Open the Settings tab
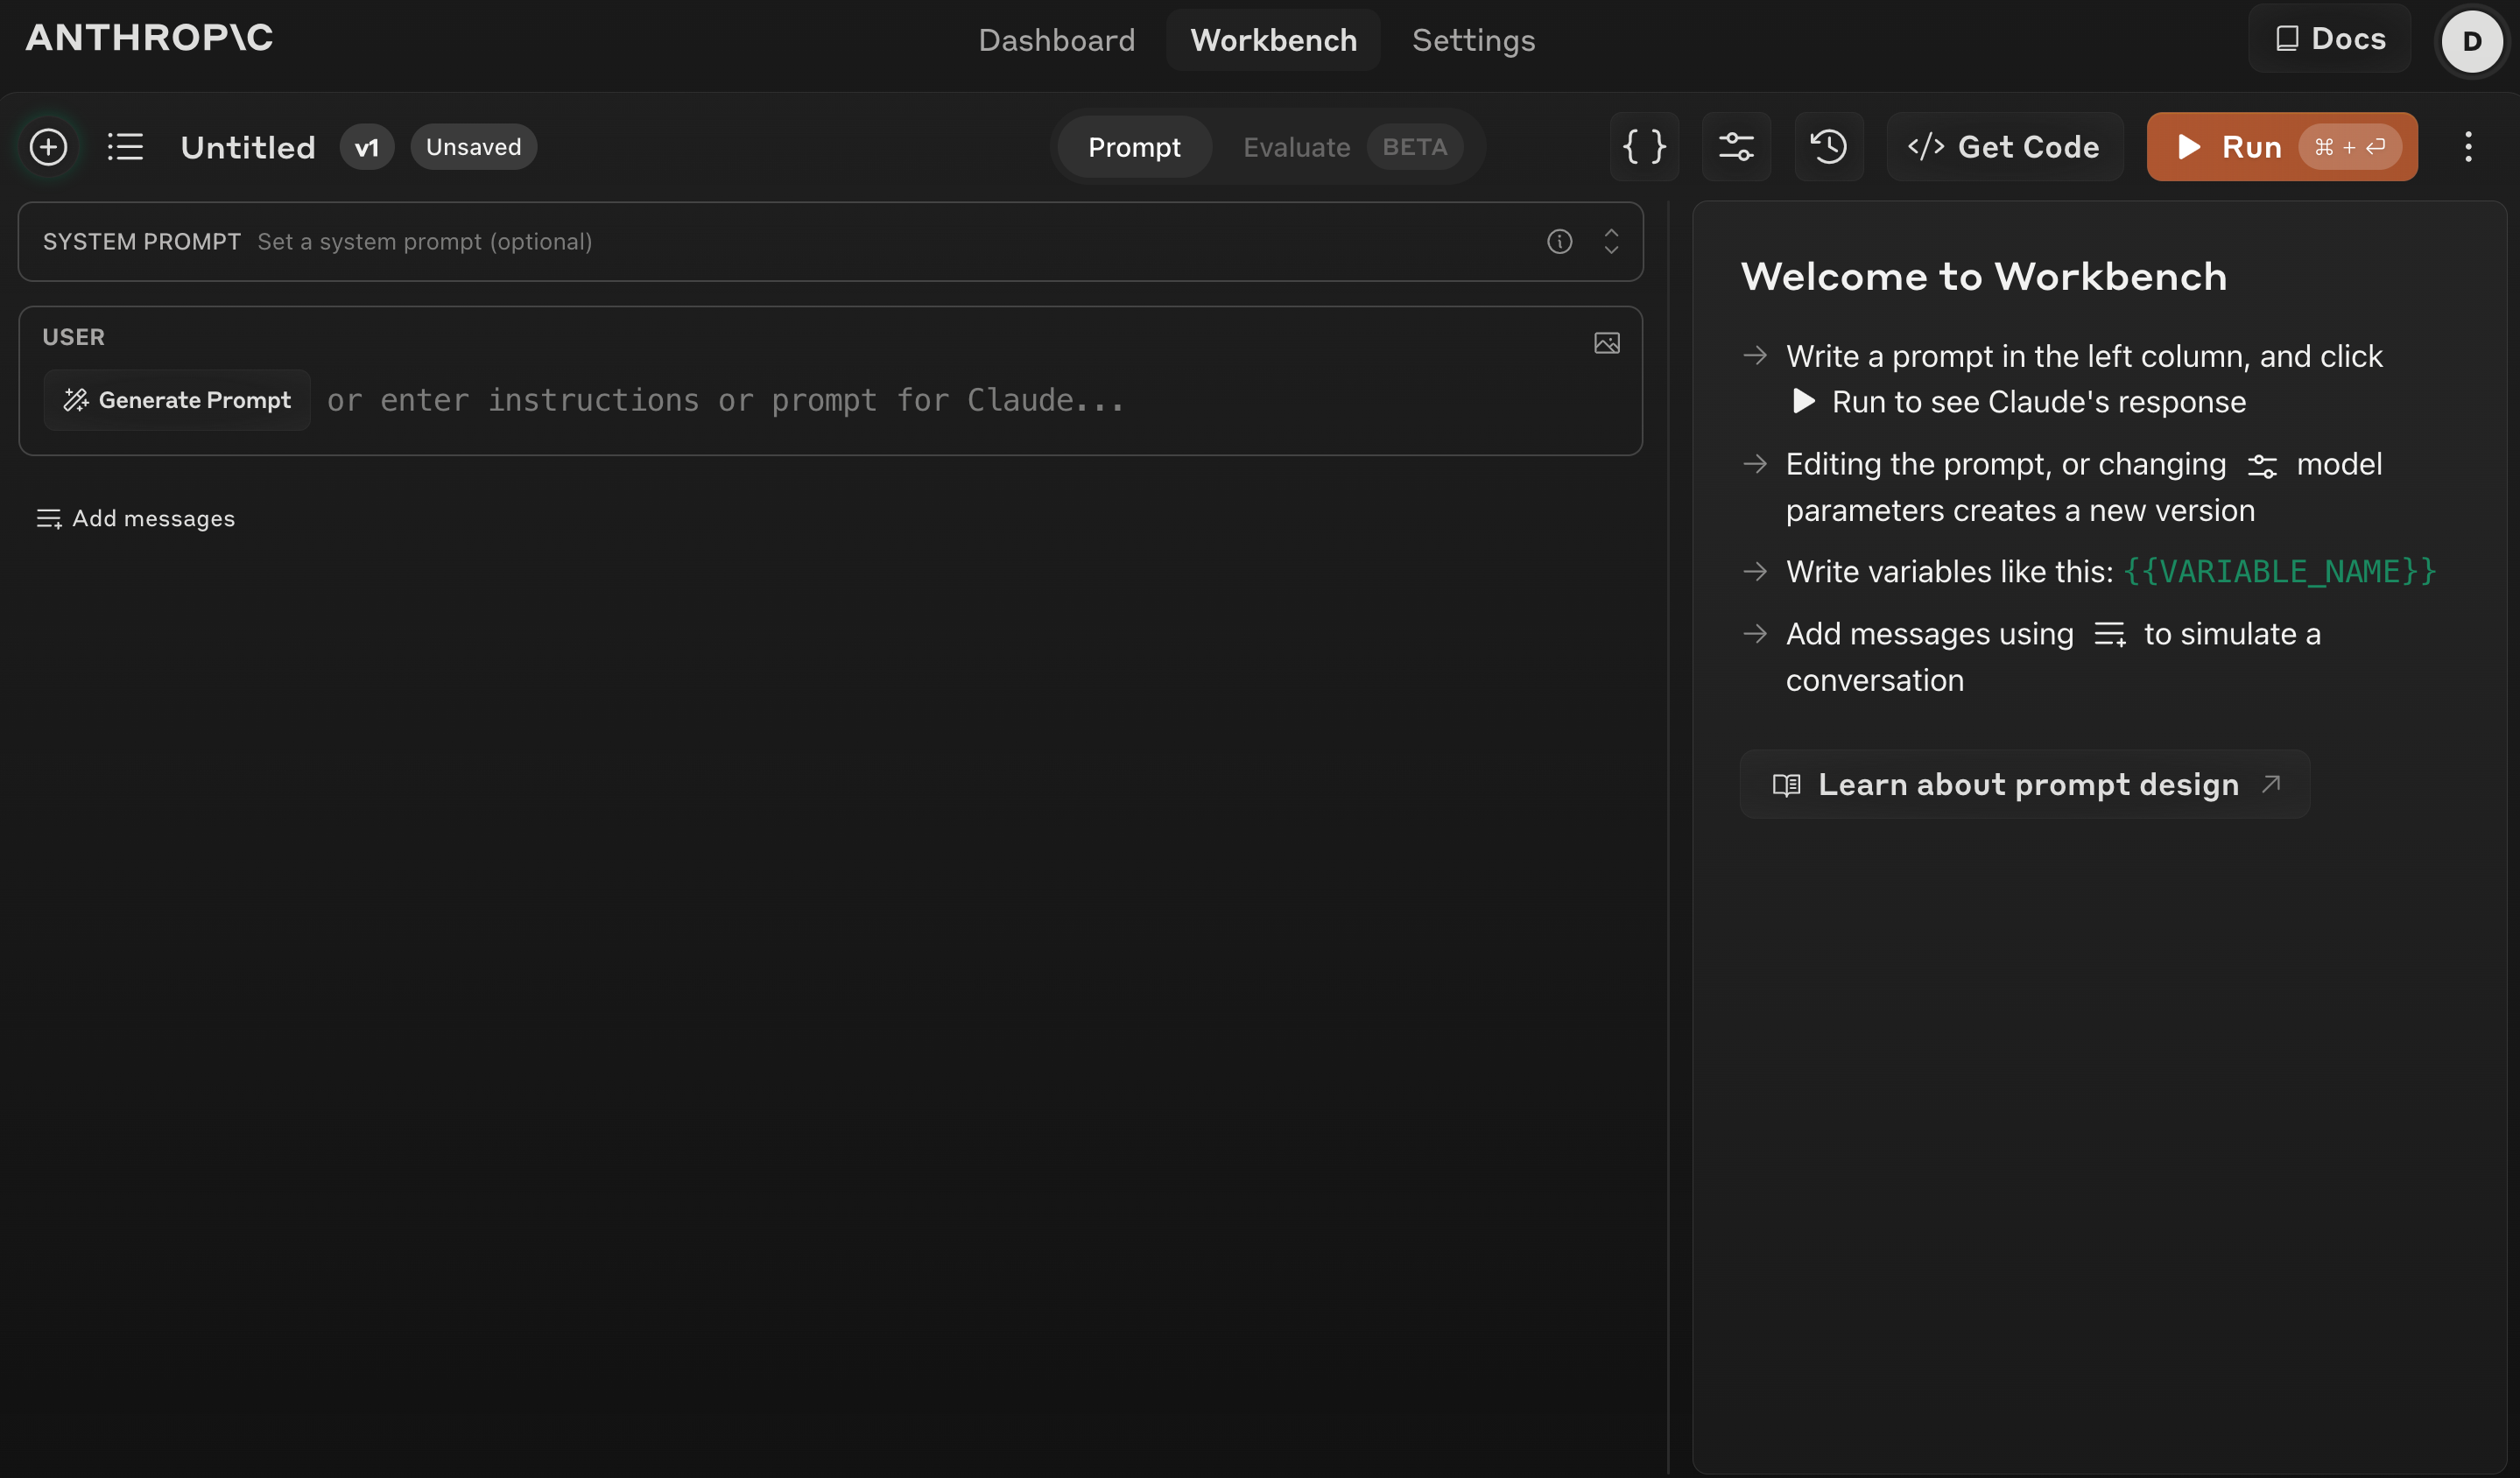Screen dimensions: 2520x1478 tap(1473, 40)
